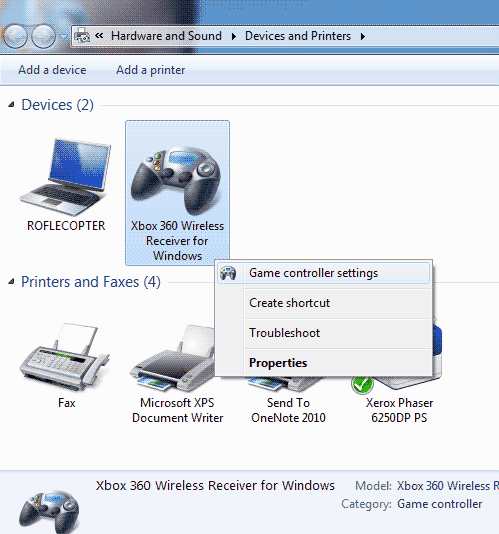Viewport: 499px width, 534px height.
Task: Click the gamepad icon beside Game controller settings
Action: pos(228,273)
